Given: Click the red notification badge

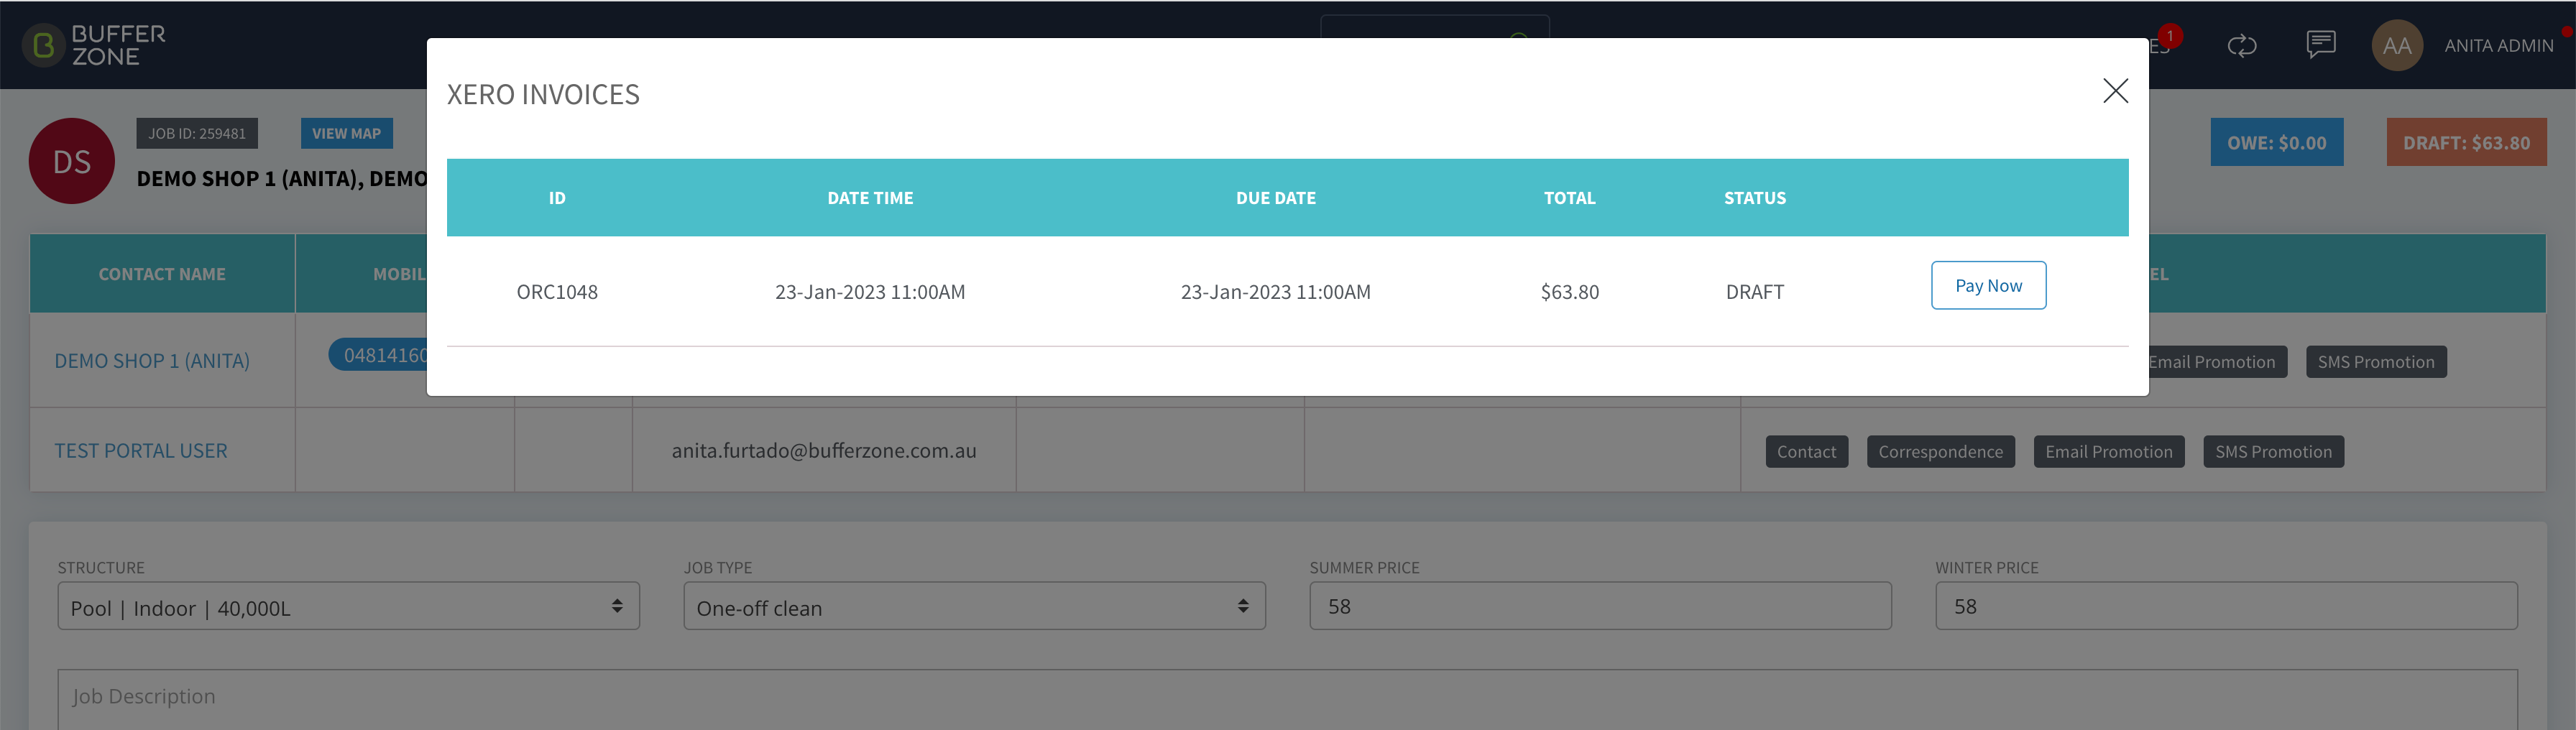Looking at the screenshot, I should pyautogui.click(x=2170, y=36).
